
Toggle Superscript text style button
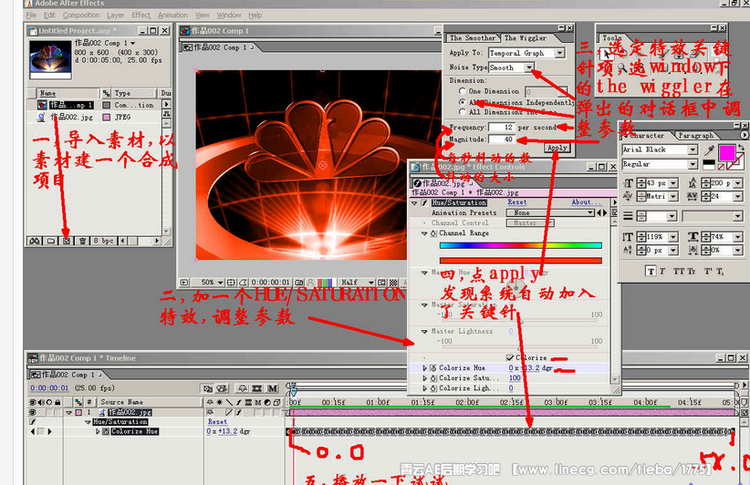point(707,272)
